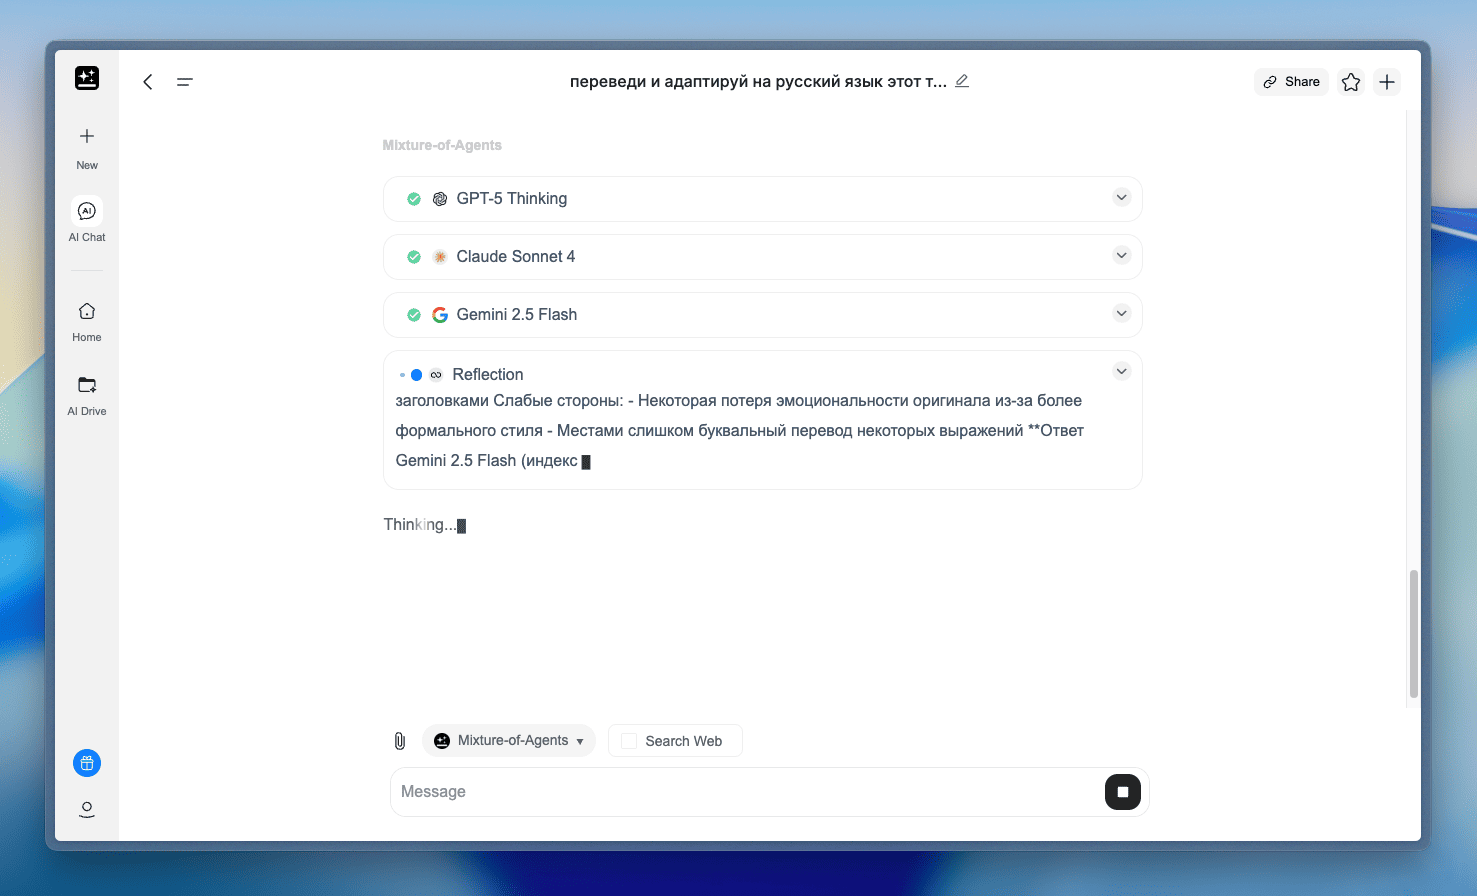Expand the Gemini 2.5 Flash response
The height and width of the screenshot is (896, 1477).
1121,314
